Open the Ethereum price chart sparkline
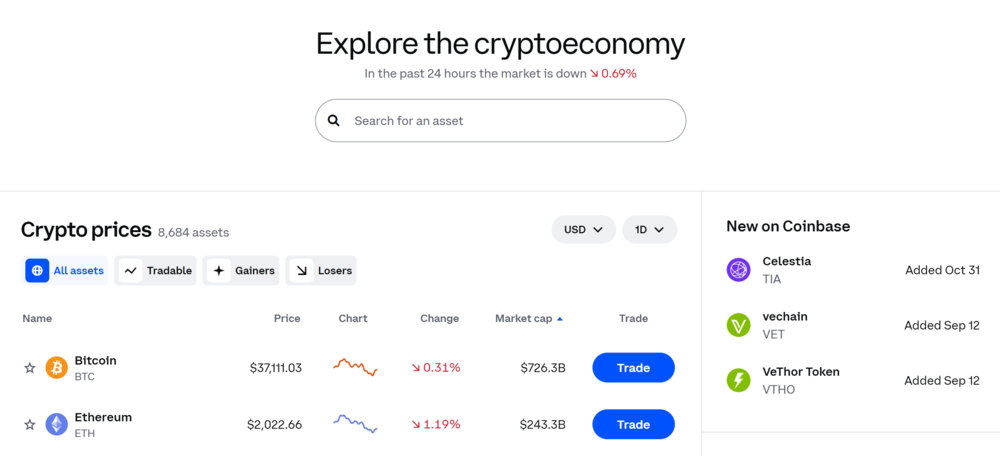The width and height of the screenshot is (1000, 456). tap(354, 424)
